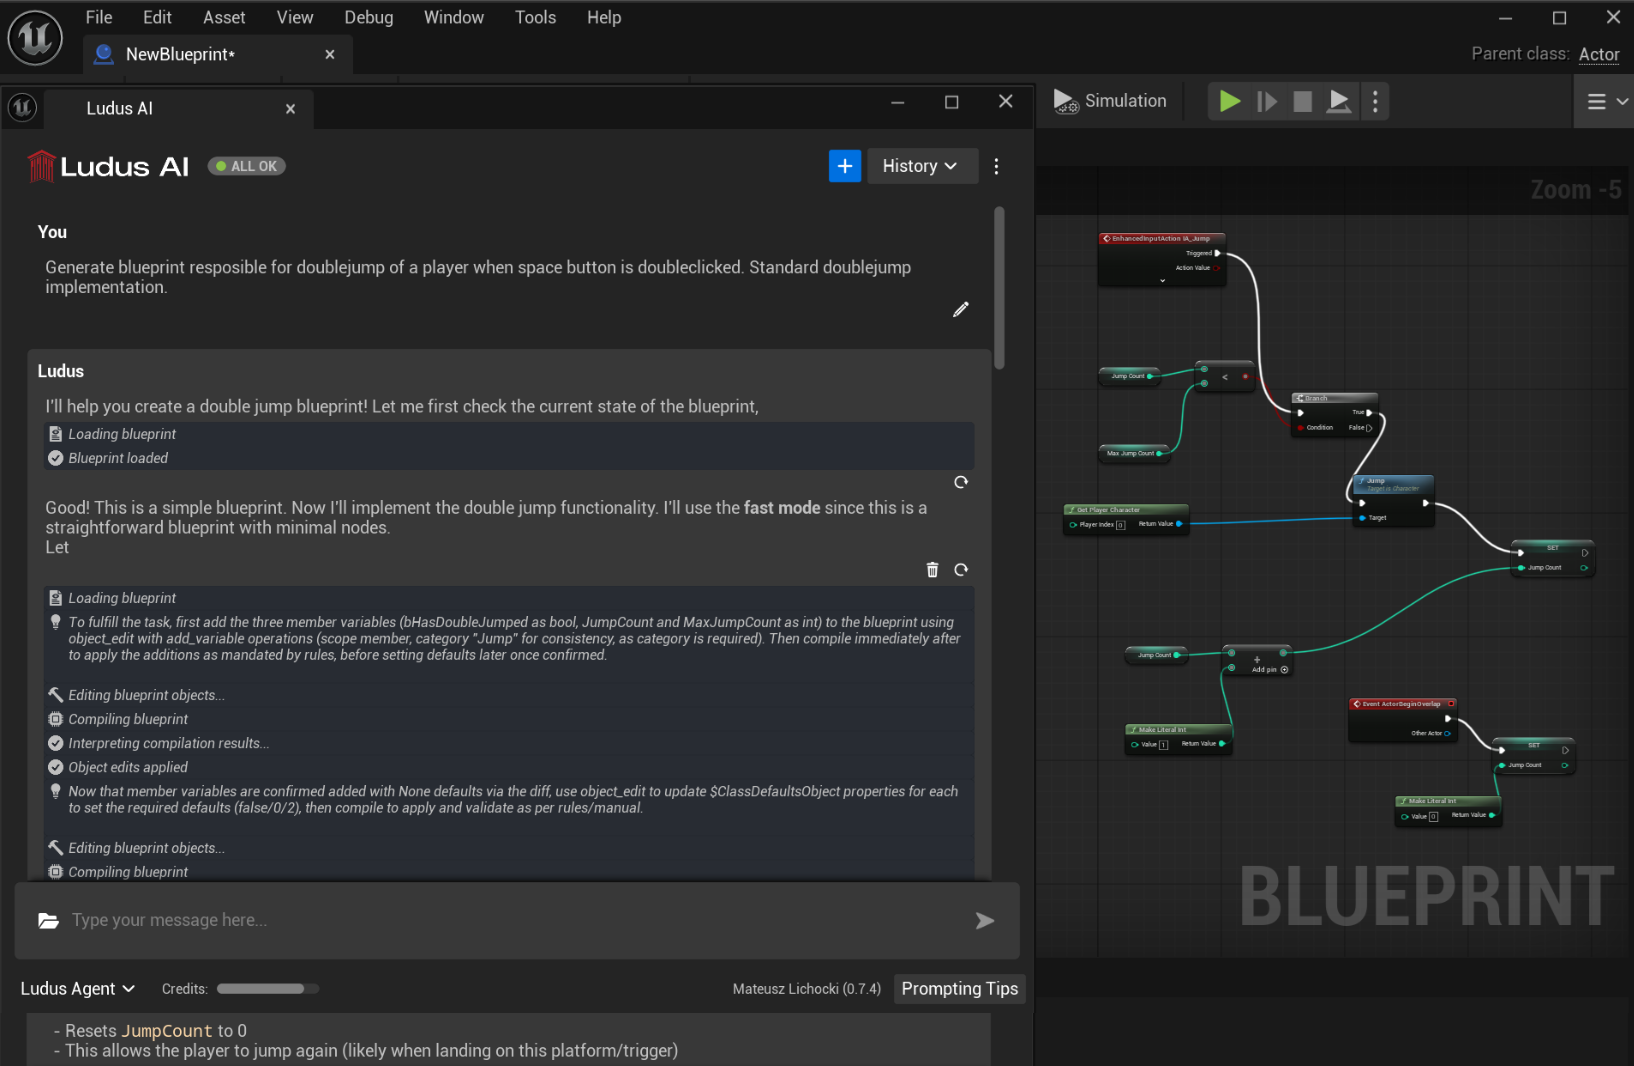Image resolution: width=1634 pixels, height=1066 pixels.
Task: Open a file with the attach folder icon
Action: tap(48, 920)
